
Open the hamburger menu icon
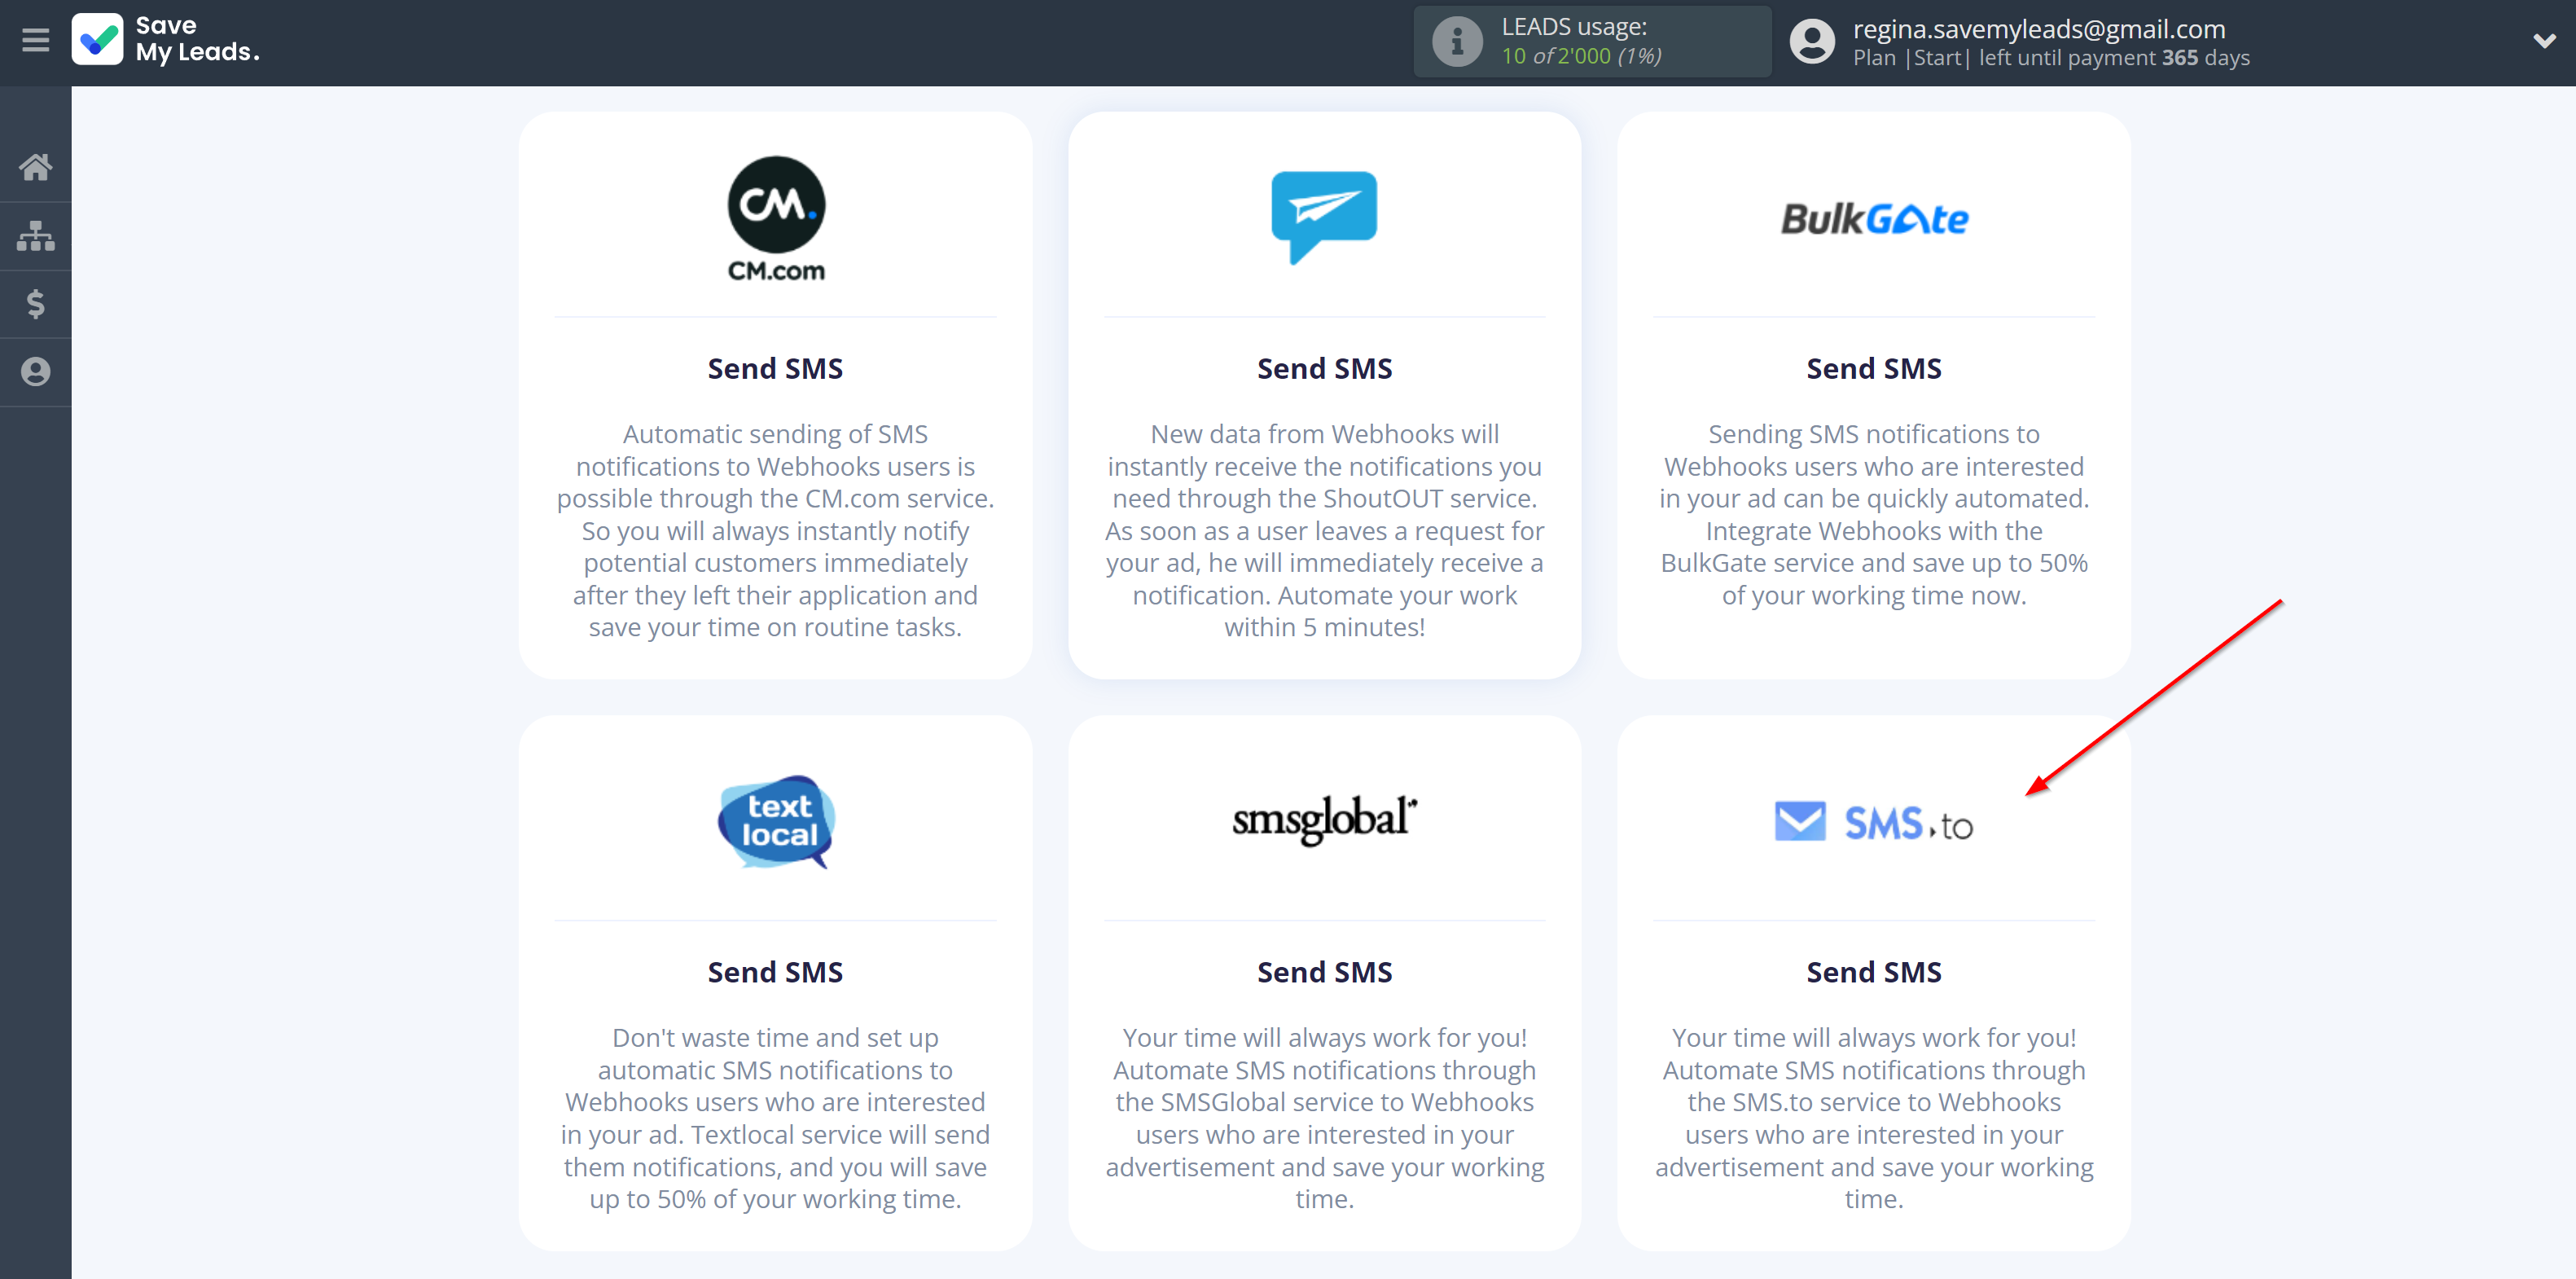click(x=35, y=41)
